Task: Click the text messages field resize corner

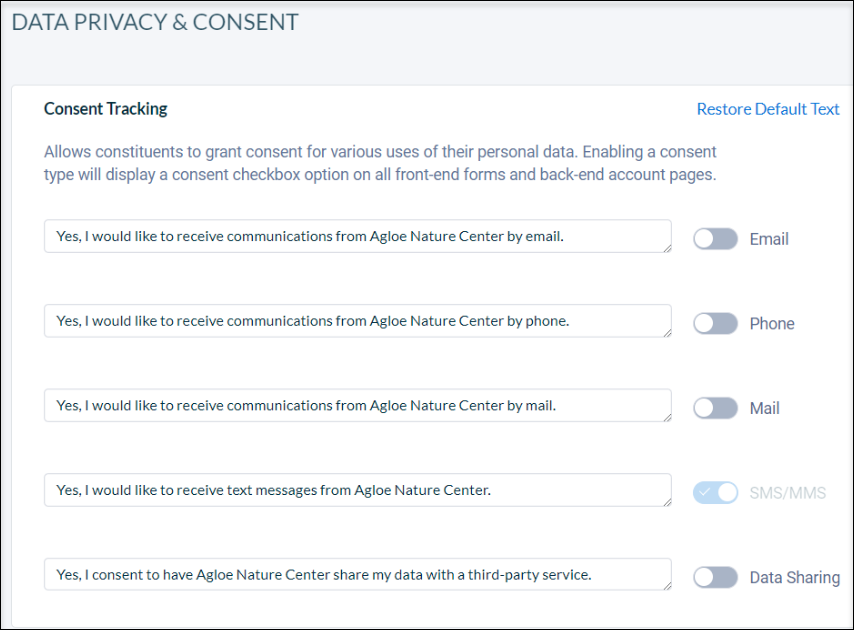Action: [x=667, y=503]
